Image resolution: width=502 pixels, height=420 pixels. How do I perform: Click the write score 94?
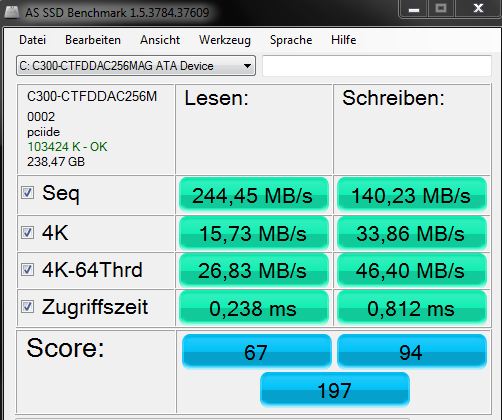click(x=412, y=351)
